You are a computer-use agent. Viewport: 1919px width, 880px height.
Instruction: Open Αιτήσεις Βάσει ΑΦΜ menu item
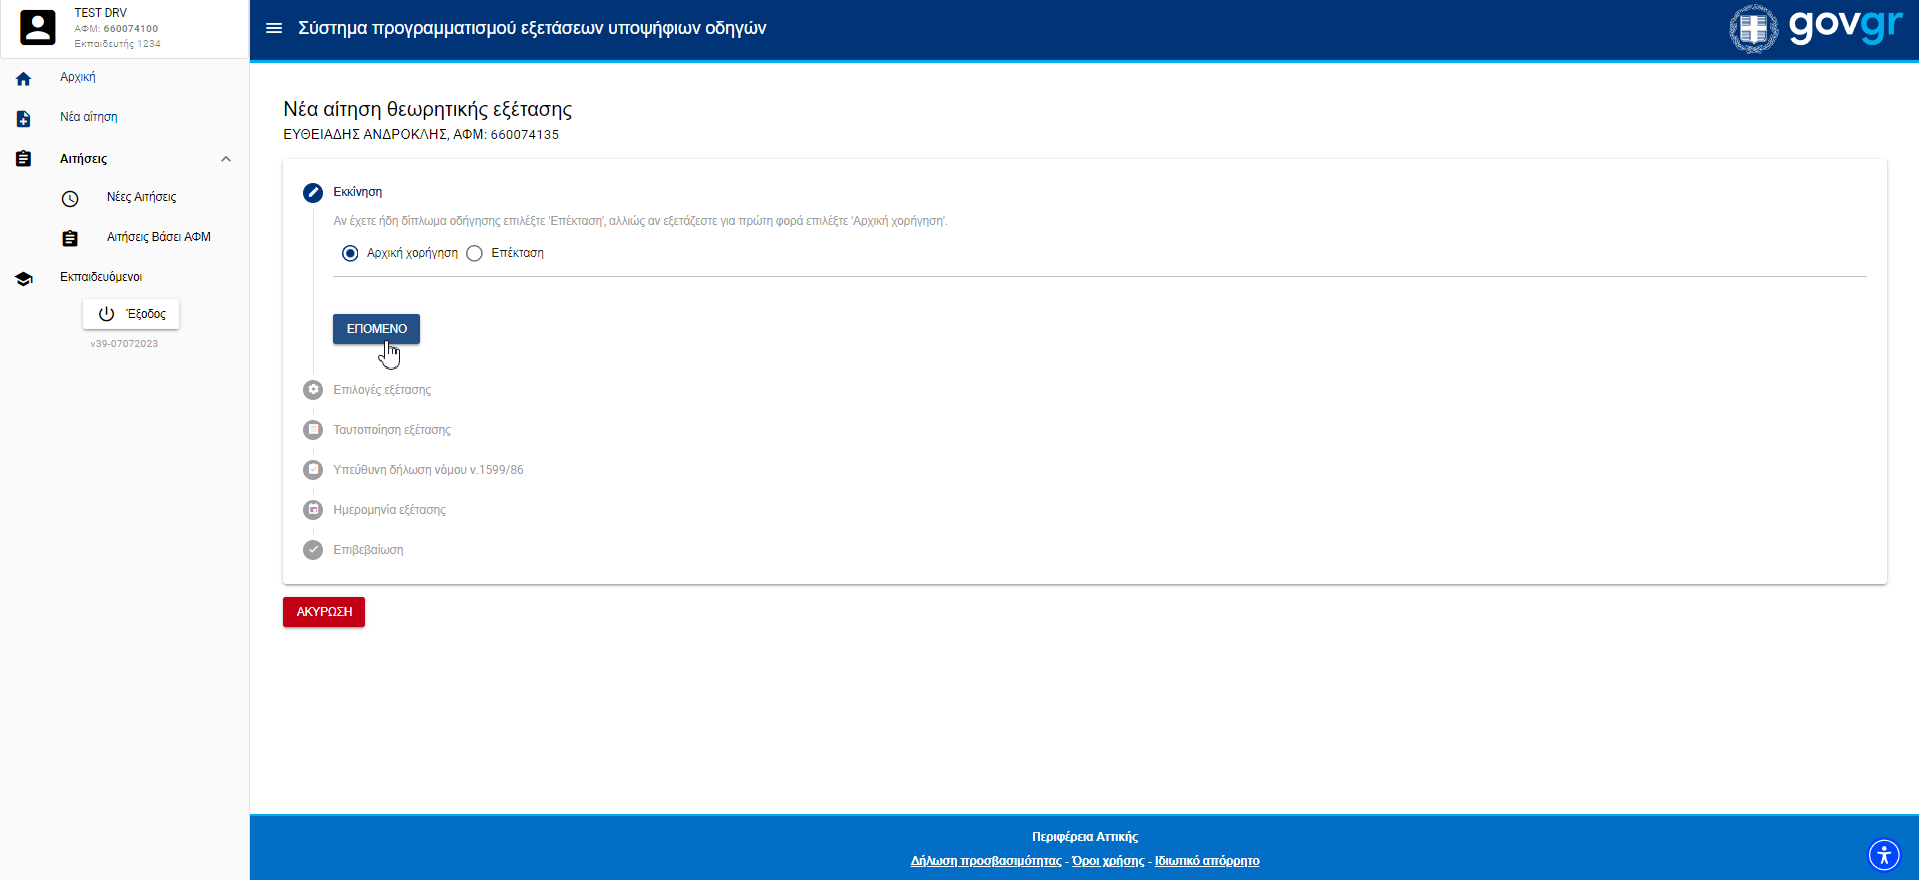click(x=158, y=237)
